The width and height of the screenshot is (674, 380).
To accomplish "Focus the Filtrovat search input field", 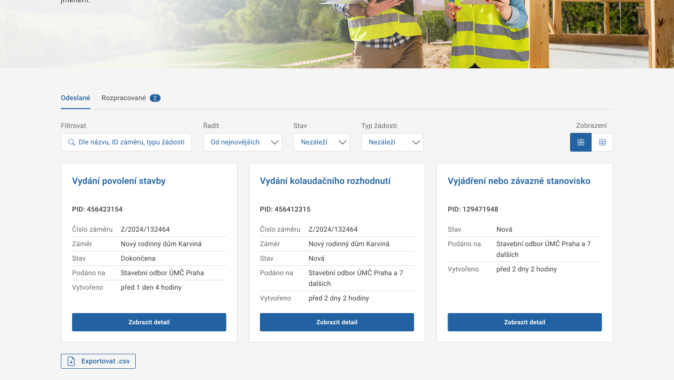I will click(126, 142).
